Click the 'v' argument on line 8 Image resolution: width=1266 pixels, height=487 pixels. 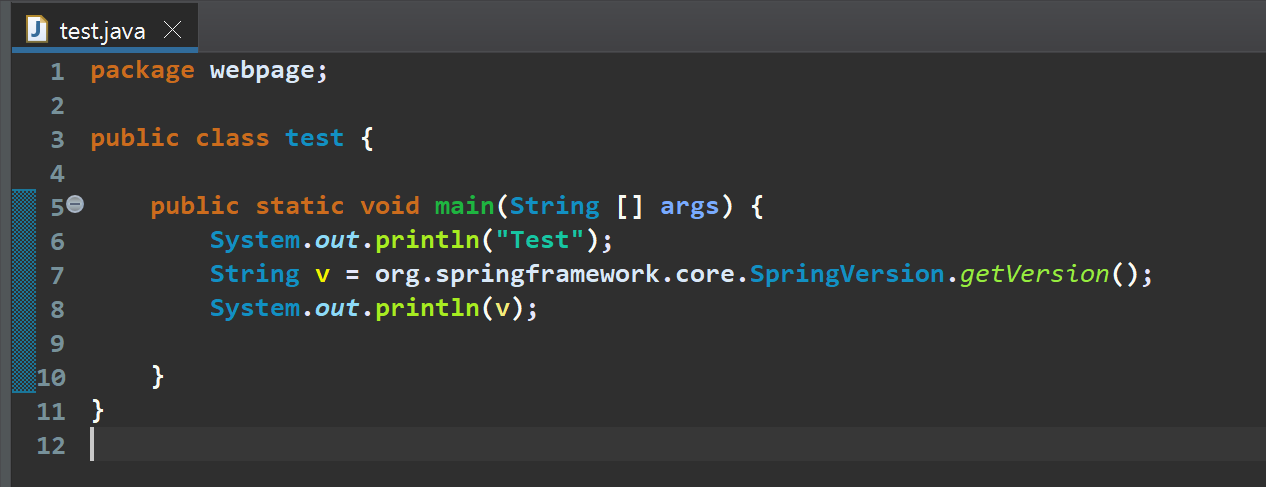502,308
